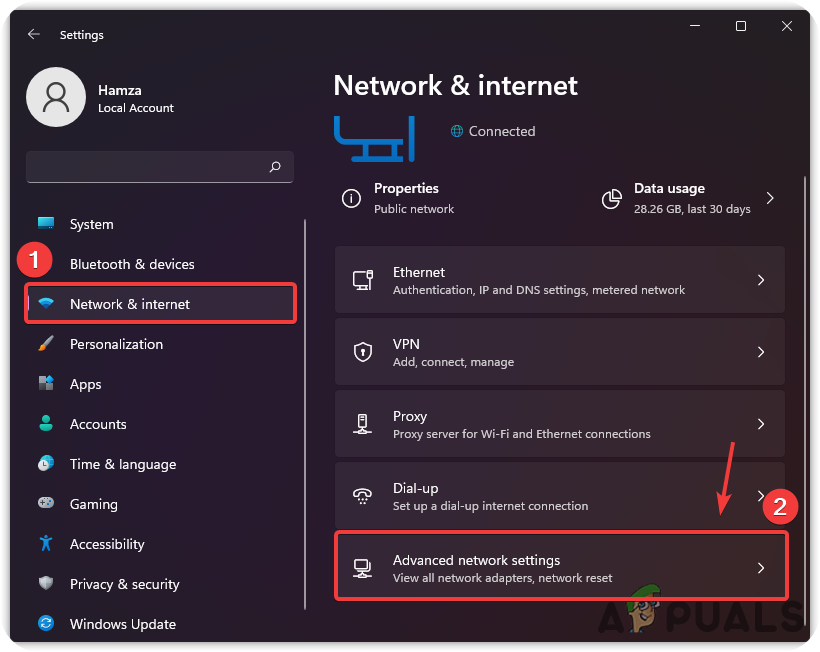Click the Ethernet adapter icon
The height and width of the screenshot is (652, 820).
click(363, 280)
